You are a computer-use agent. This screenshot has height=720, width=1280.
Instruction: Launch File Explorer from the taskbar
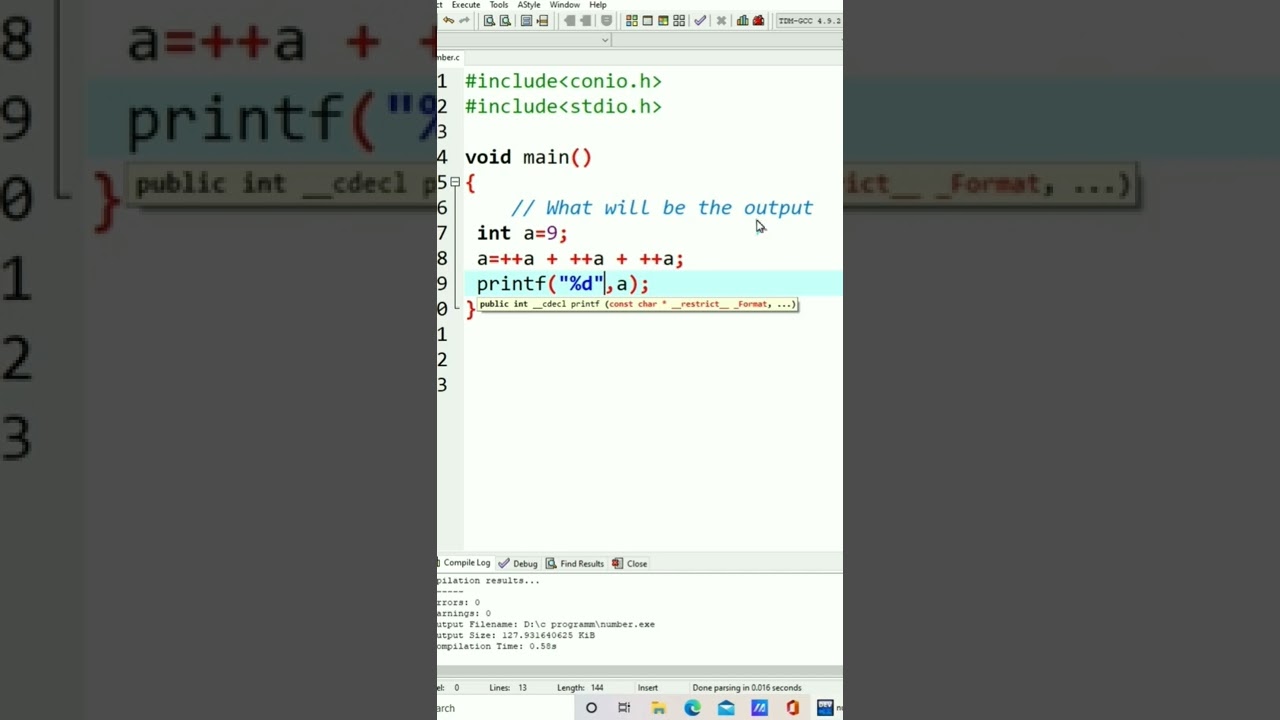click(658, 708)
